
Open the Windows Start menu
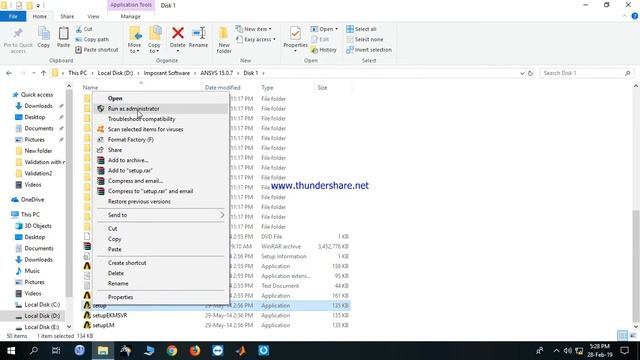(11, 351)
